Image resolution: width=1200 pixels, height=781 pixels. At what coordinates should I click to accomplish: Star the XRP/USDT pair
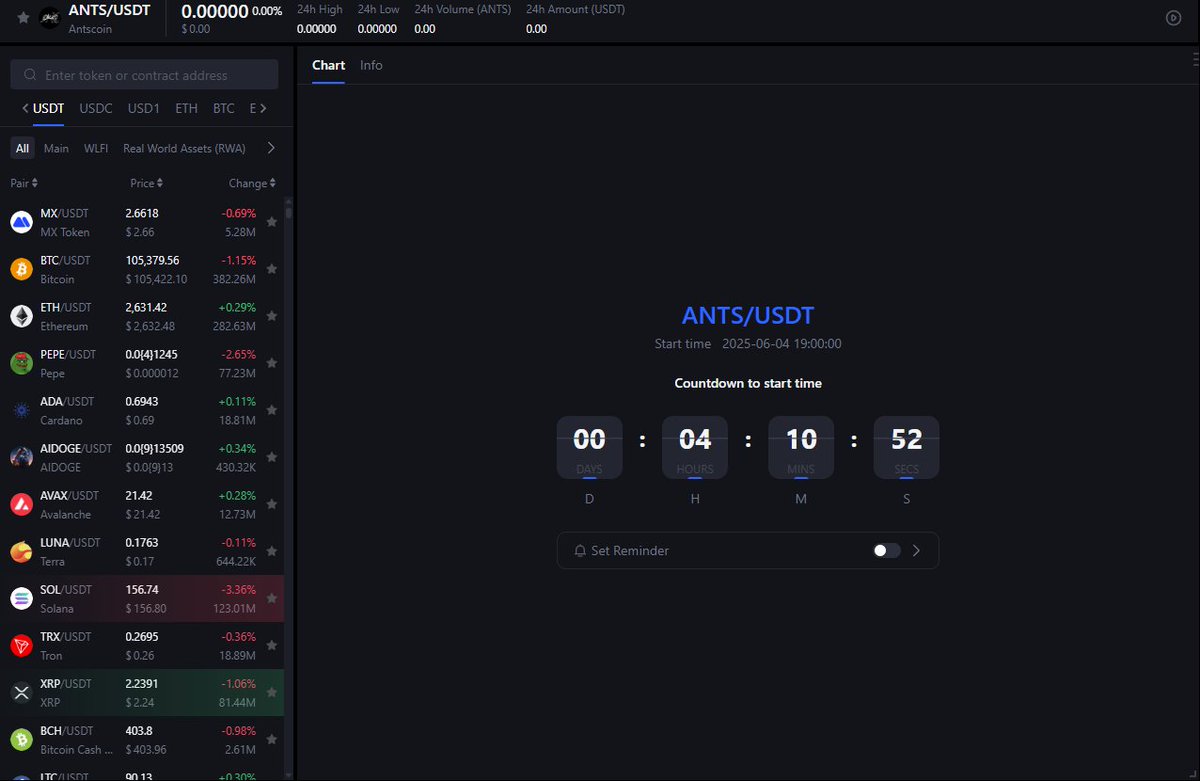pyautogui.click(x=271, y=692)
